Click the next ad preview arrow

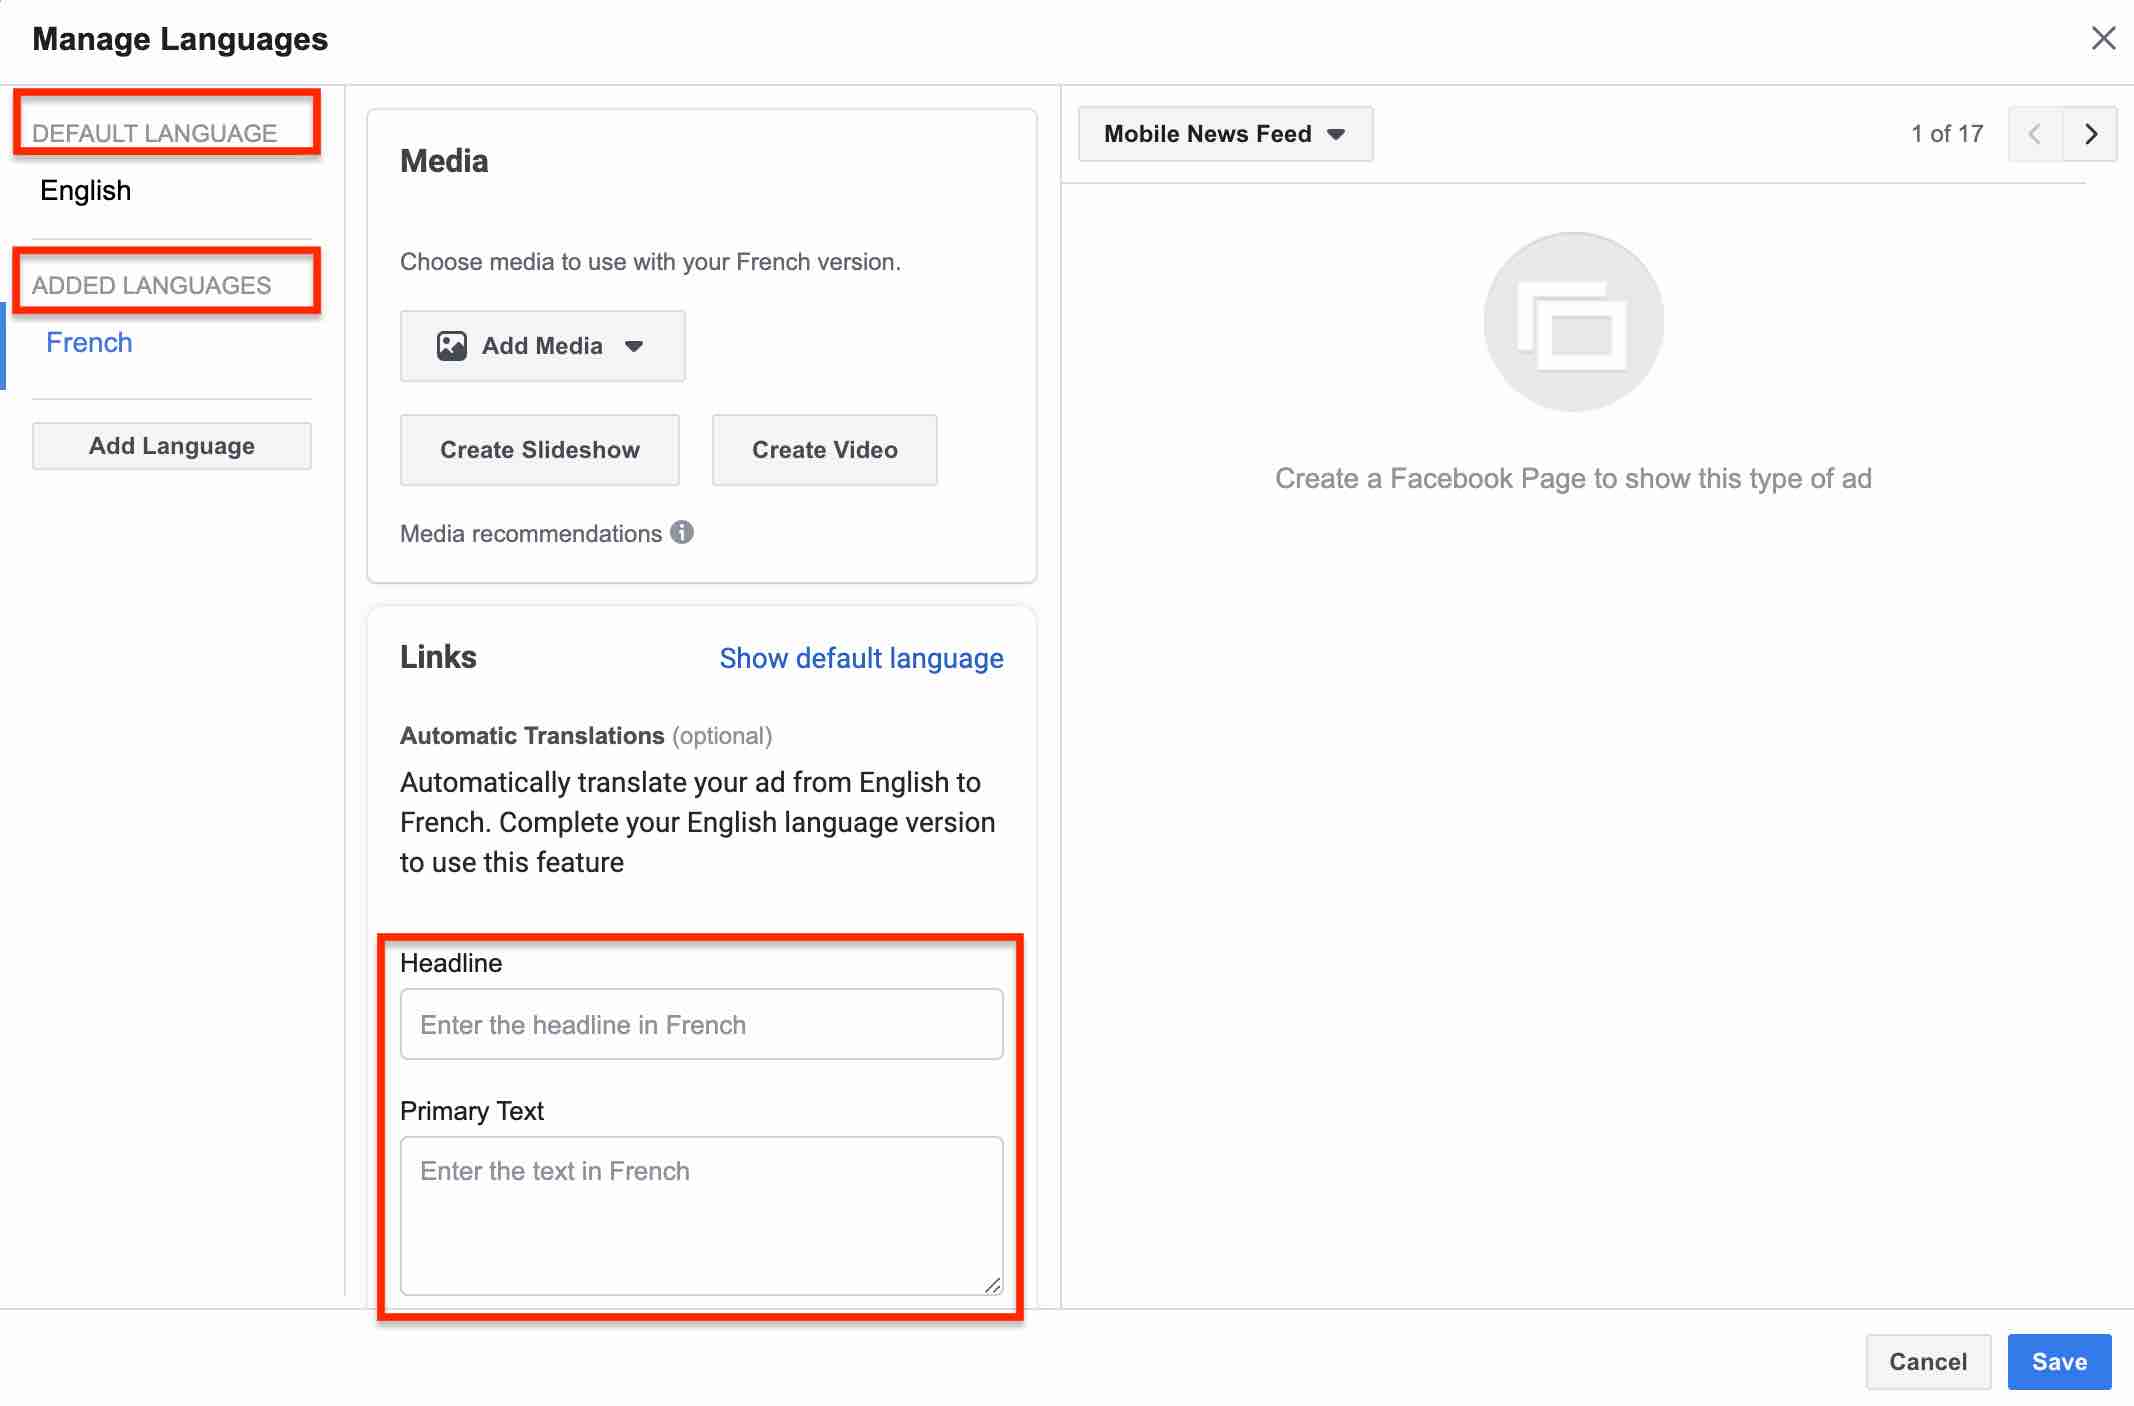pos(2090,133)
